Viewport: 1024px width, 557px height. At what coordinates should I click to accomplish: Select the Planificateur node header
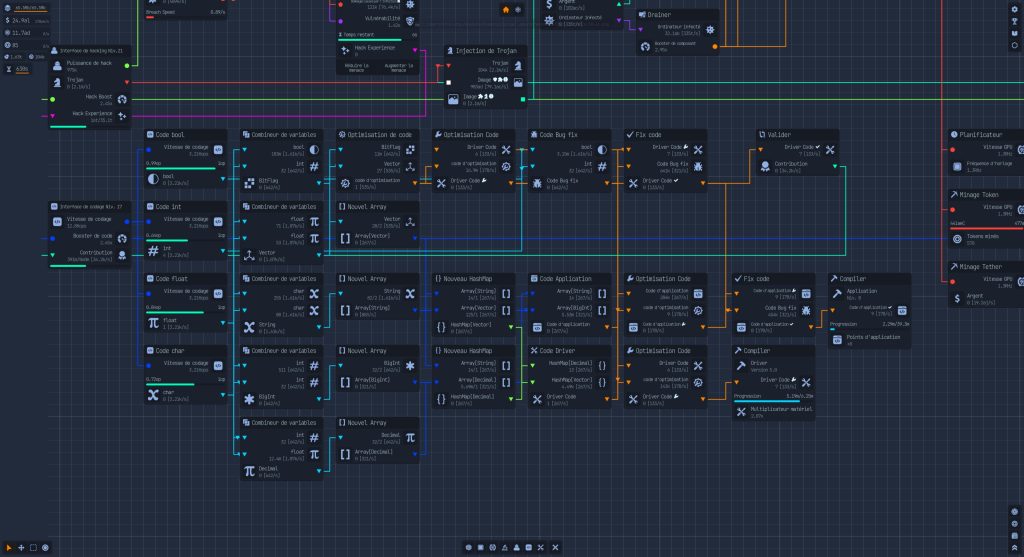coord(981,133)
